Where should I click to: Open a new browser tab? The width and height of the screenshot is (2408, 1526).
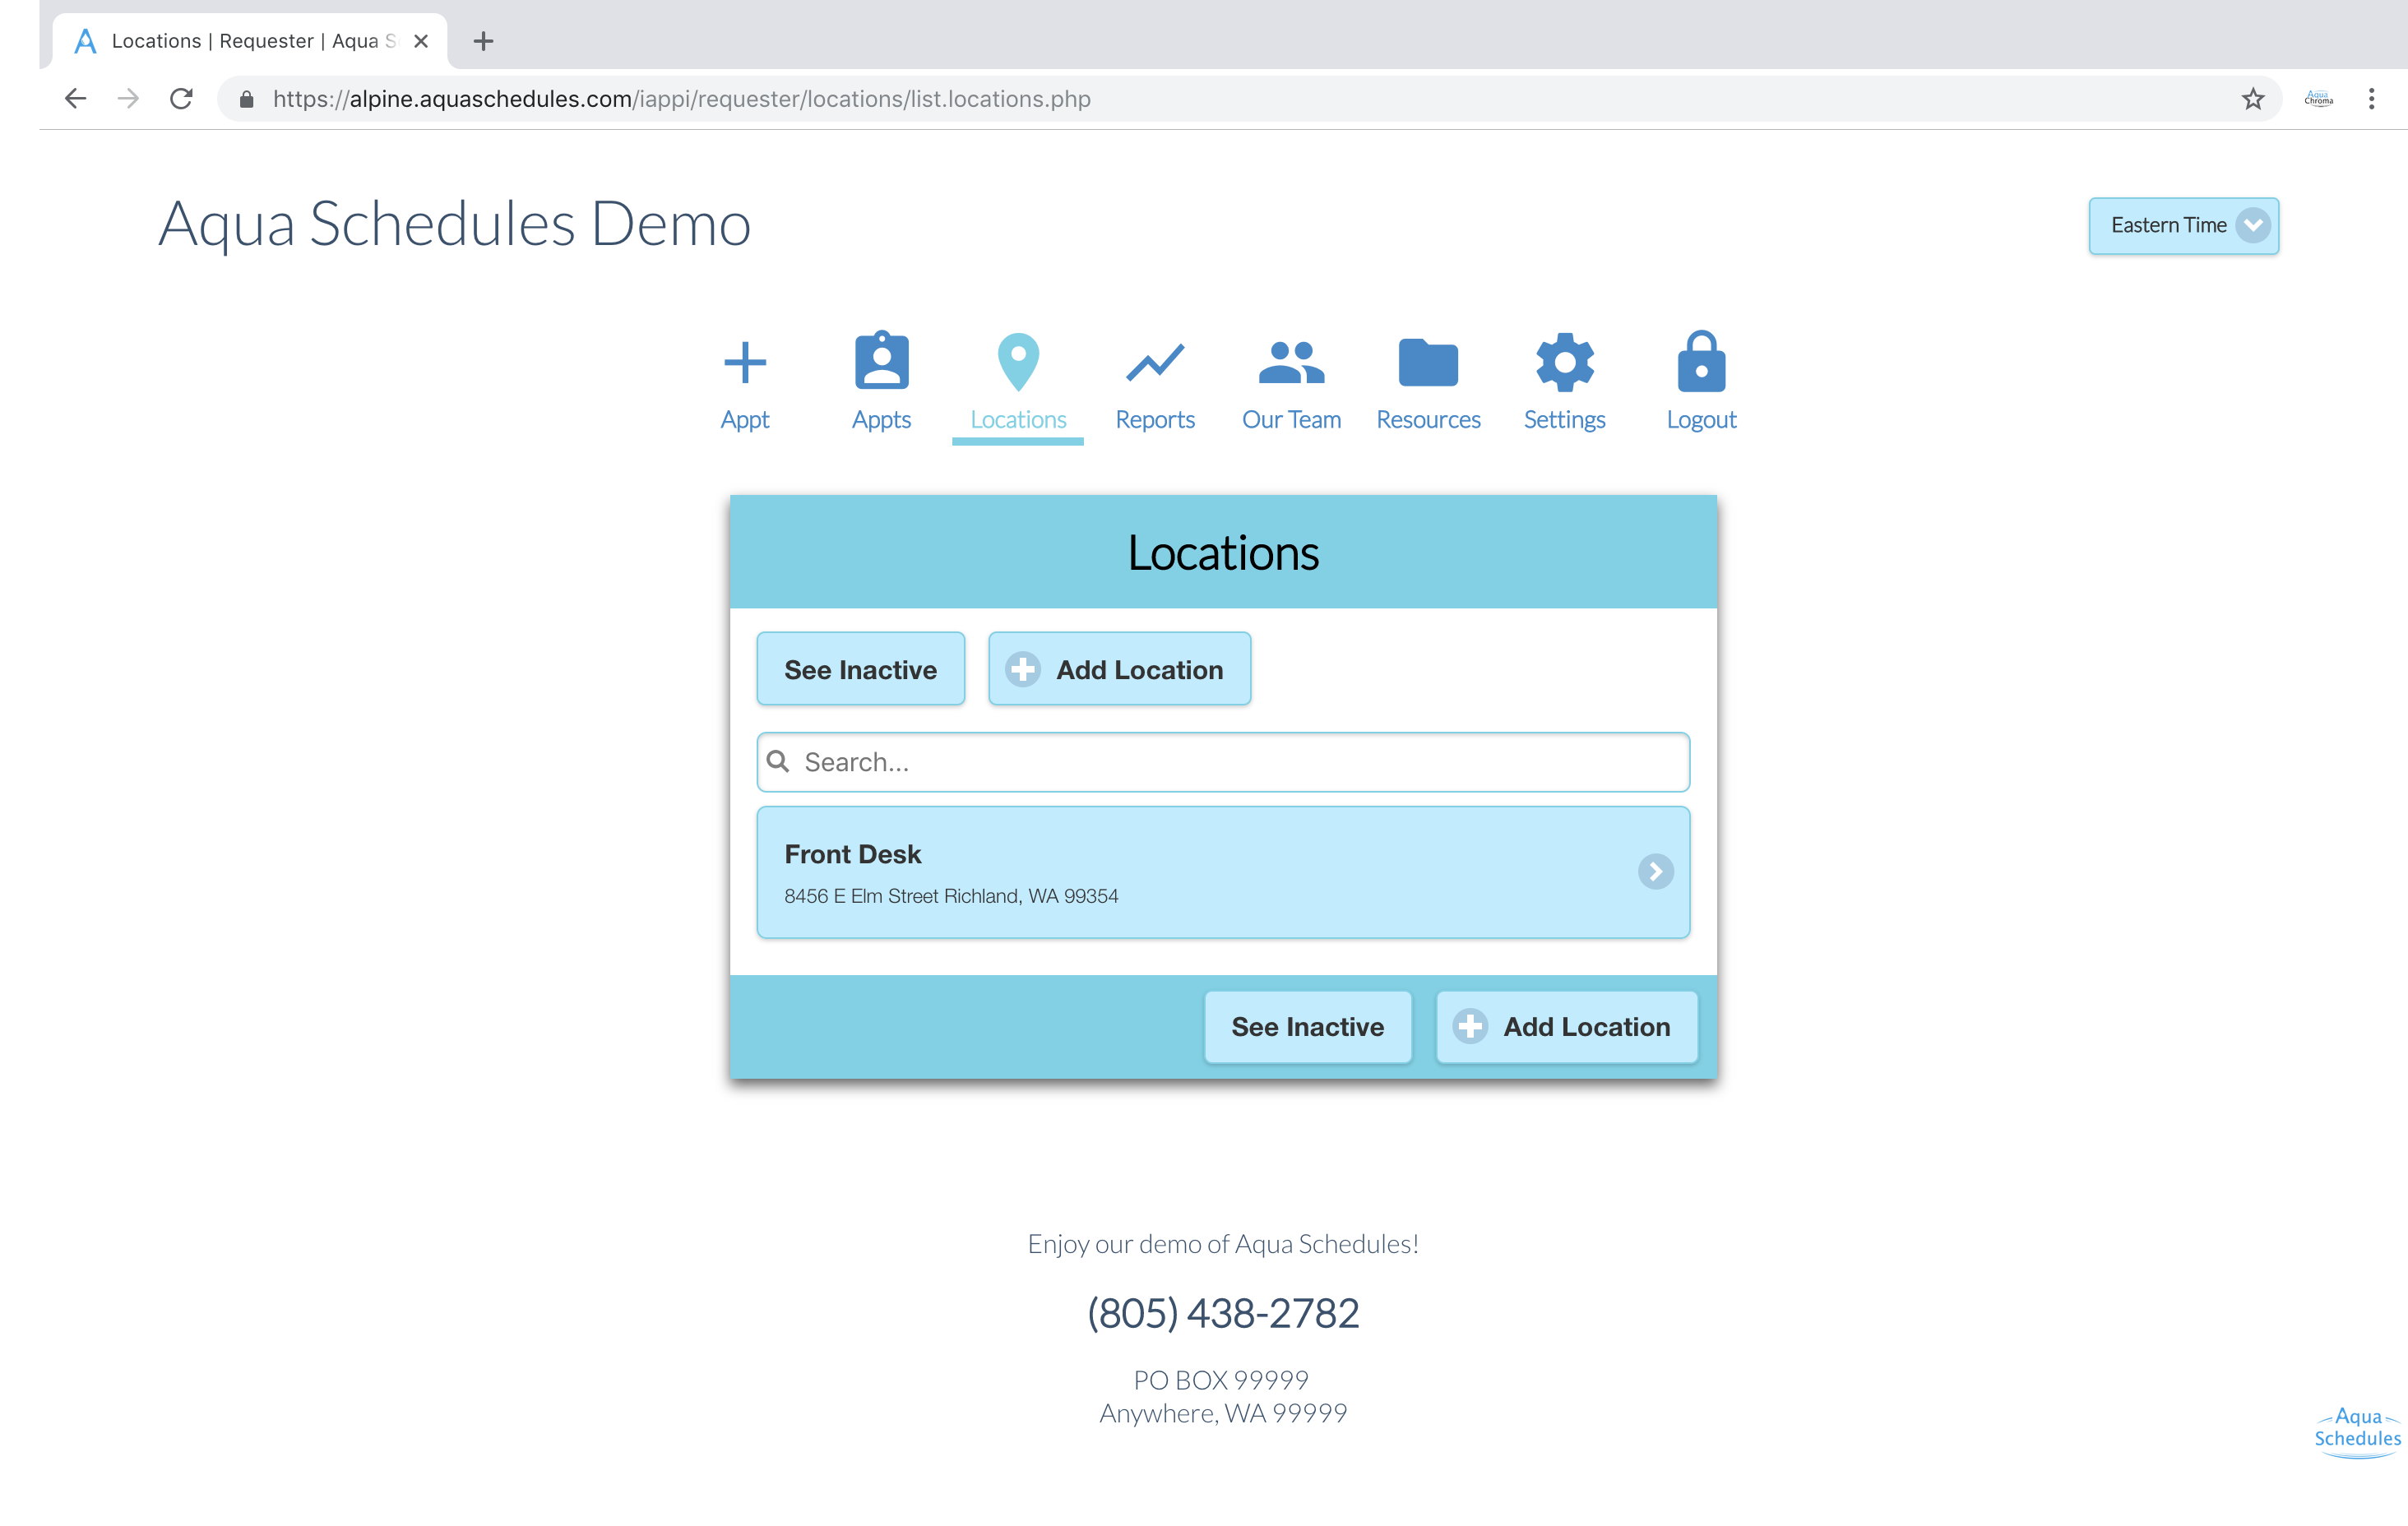483,41
